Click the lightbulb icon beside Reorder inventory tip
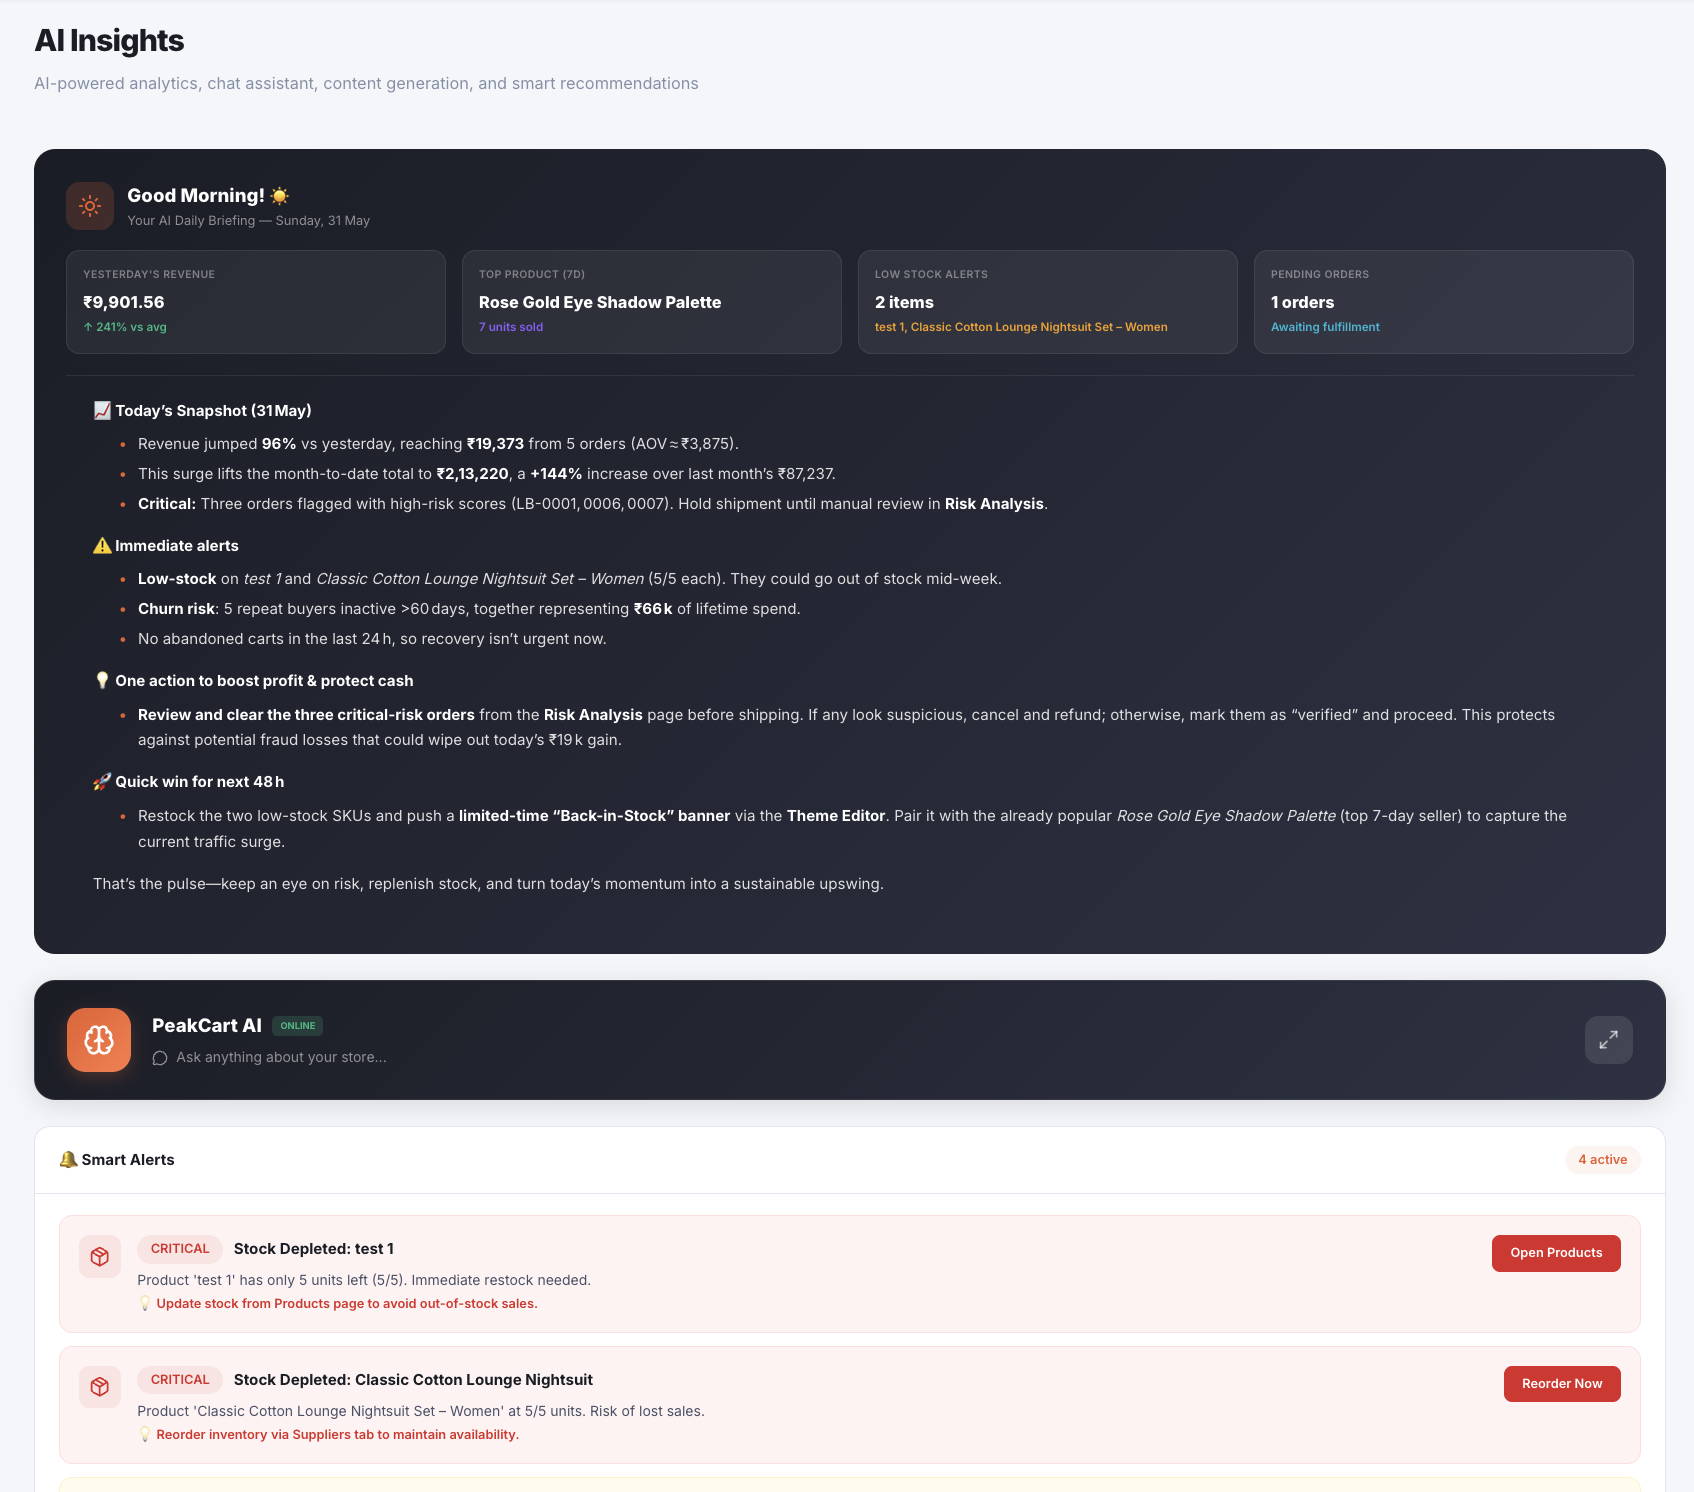This screenshot has height=1492, width=1694. pyautogui.click(x=145, y=1435)
